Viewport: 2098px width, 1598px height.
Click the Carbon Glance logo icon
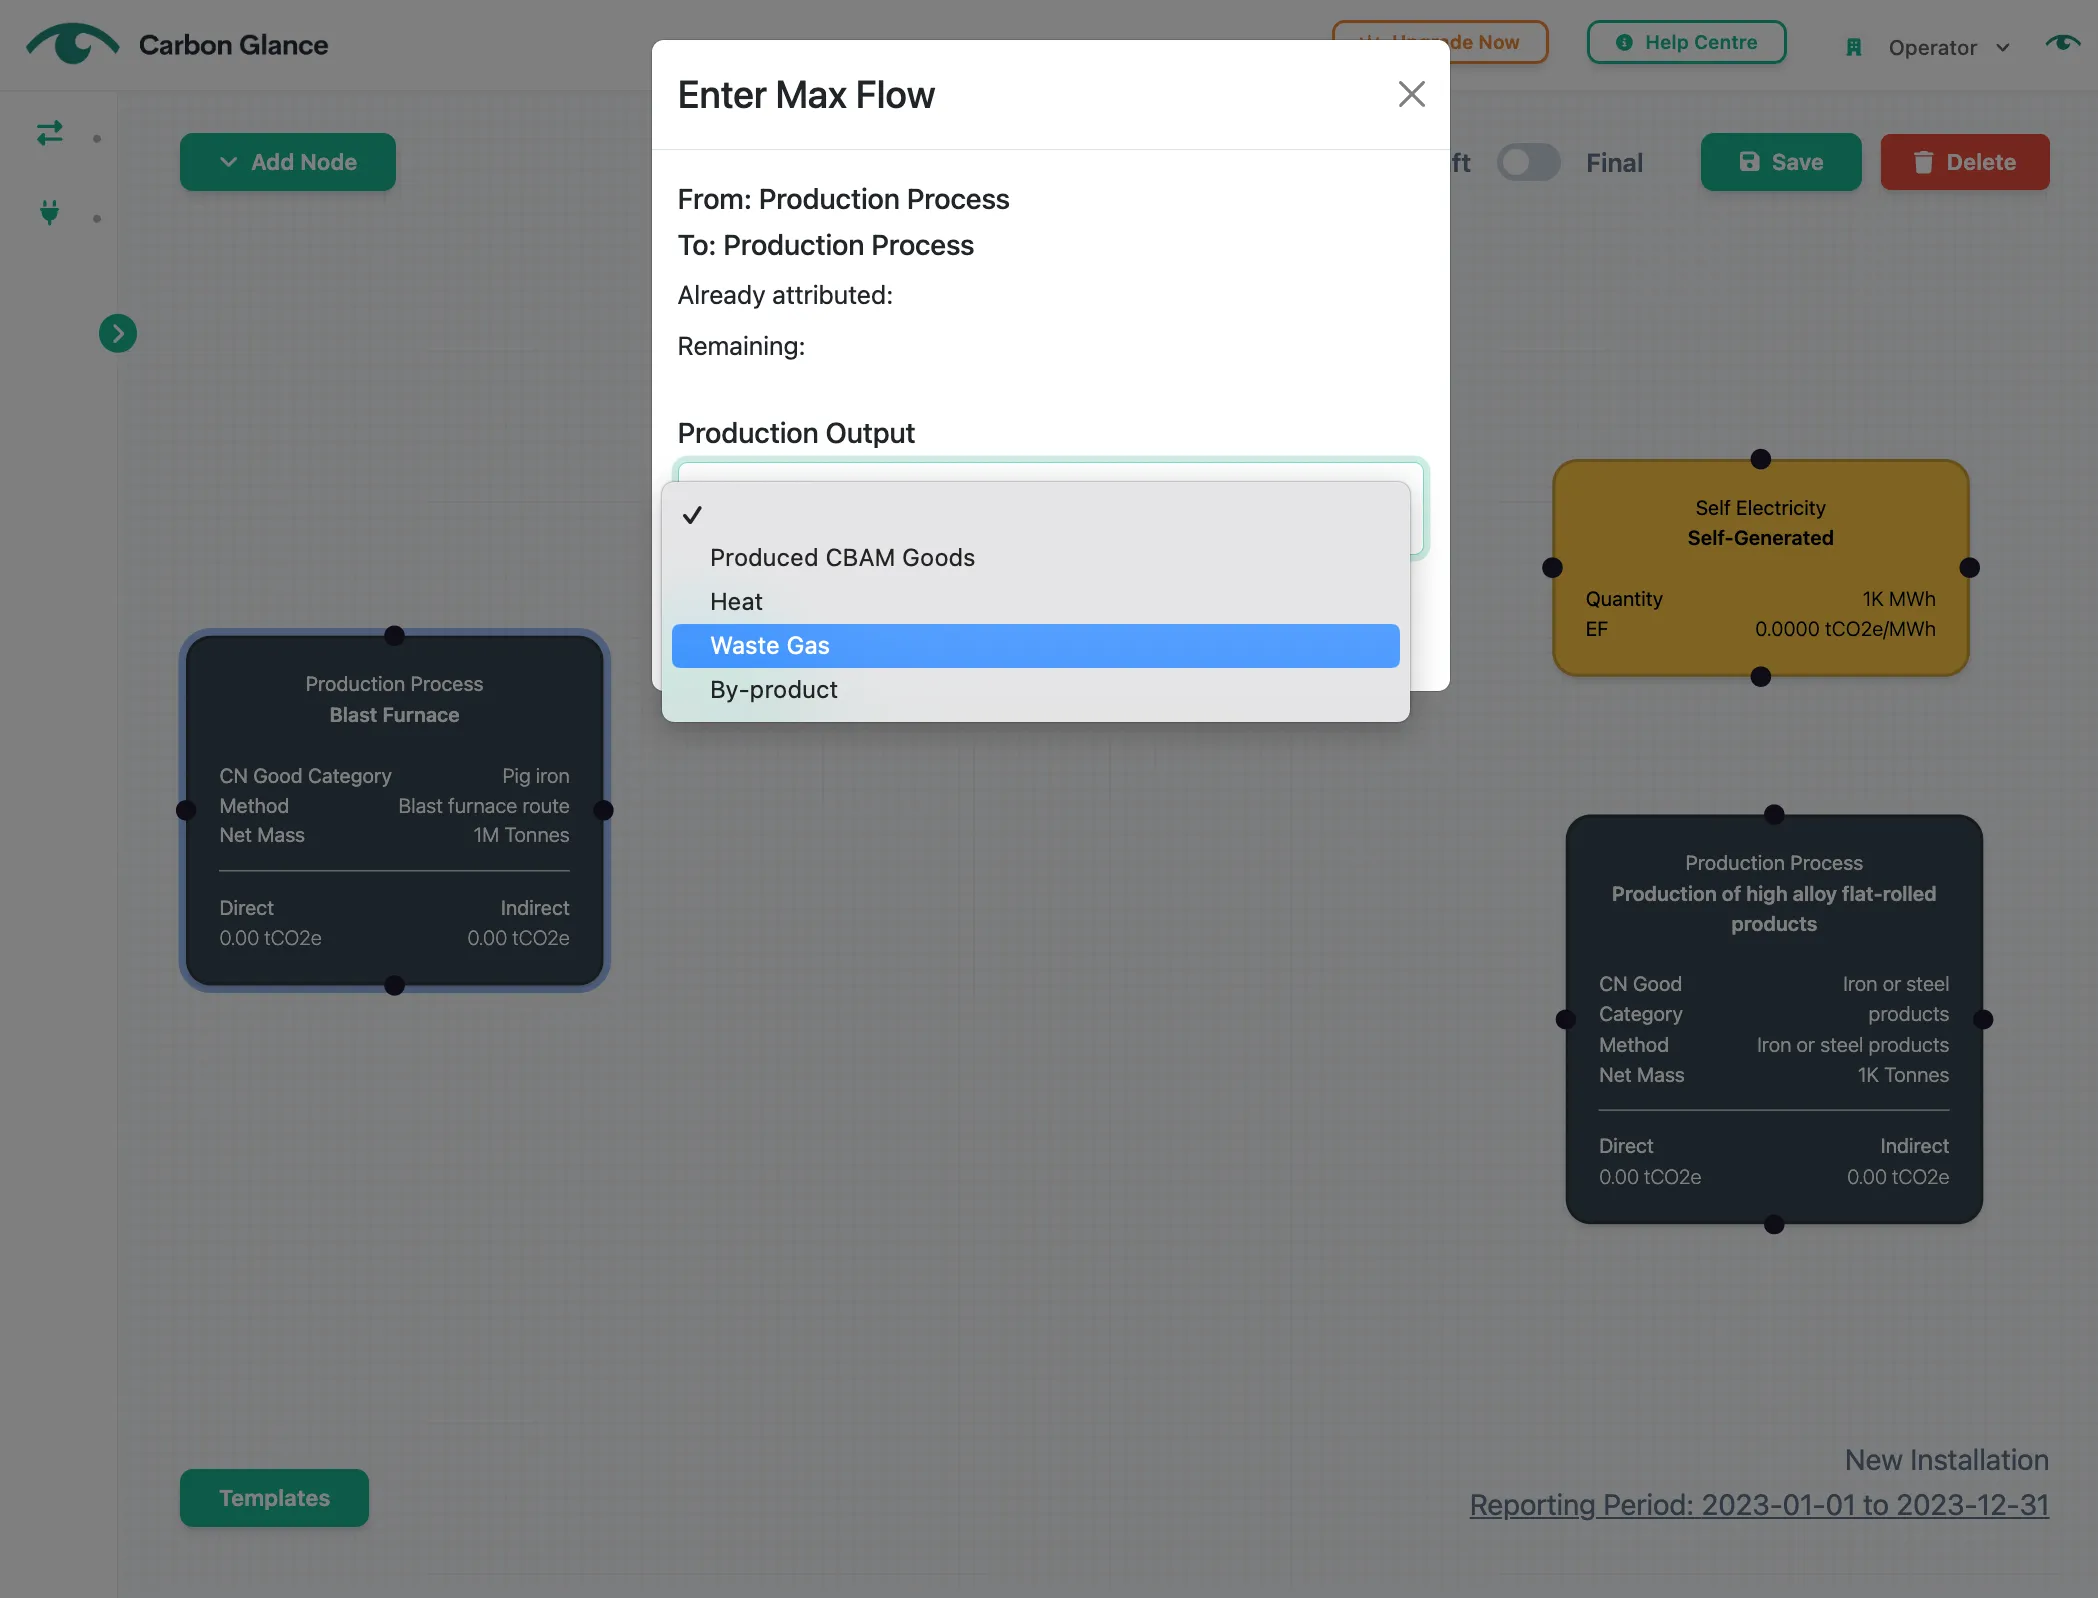point(72,44)
